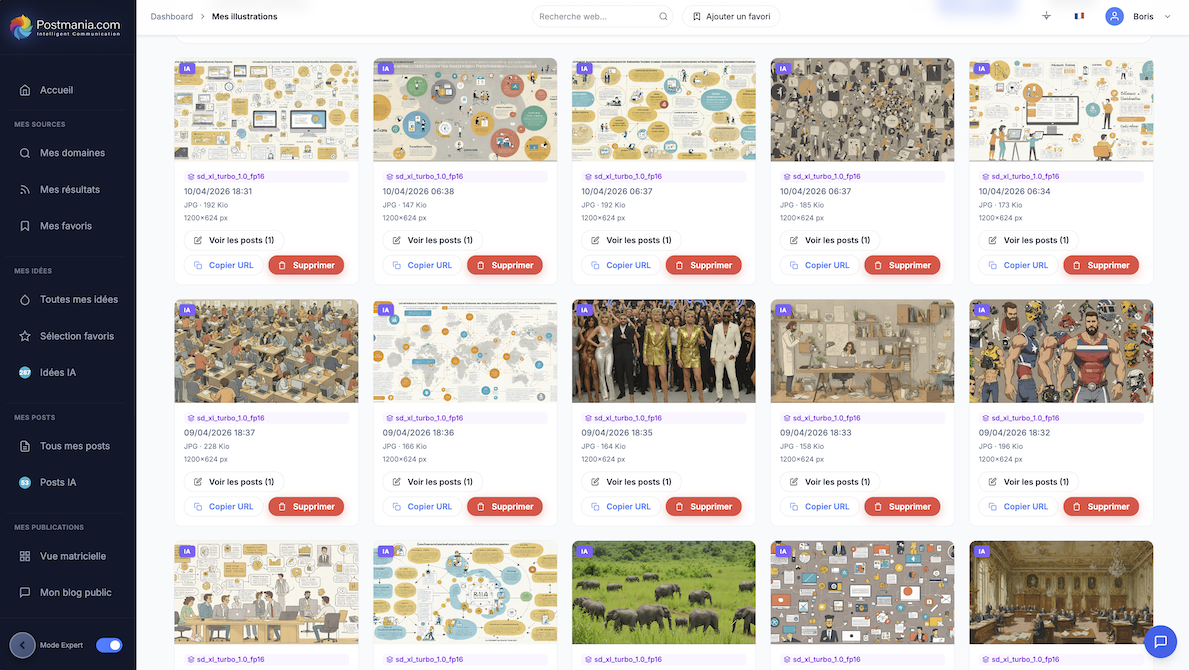Delete the 10/04/2026 06:38 illustration
1189x670 pixels.
[505, 265]
